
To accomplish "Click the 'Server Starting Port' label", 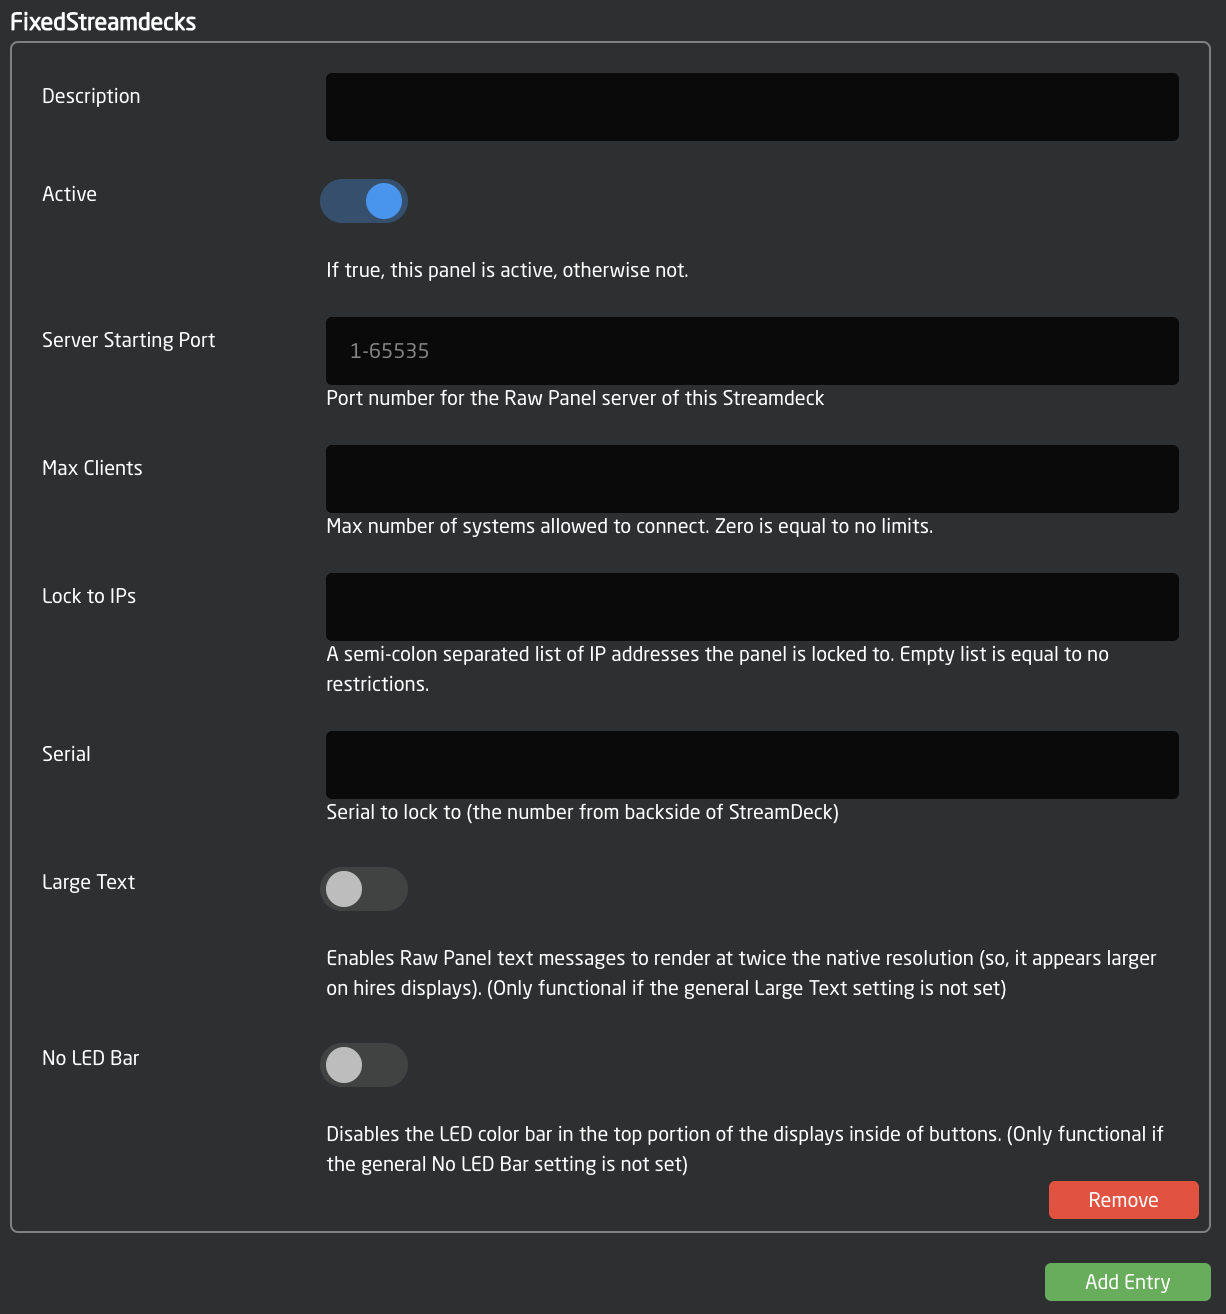I will [x=128, y=340].
